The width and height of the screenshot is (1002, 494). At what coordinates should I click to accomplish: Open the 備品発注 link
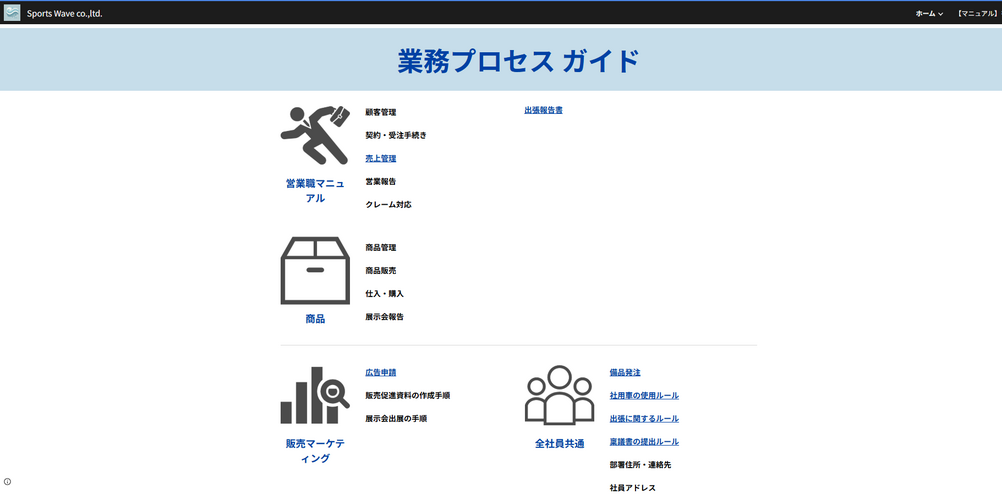tap(625, 372)
